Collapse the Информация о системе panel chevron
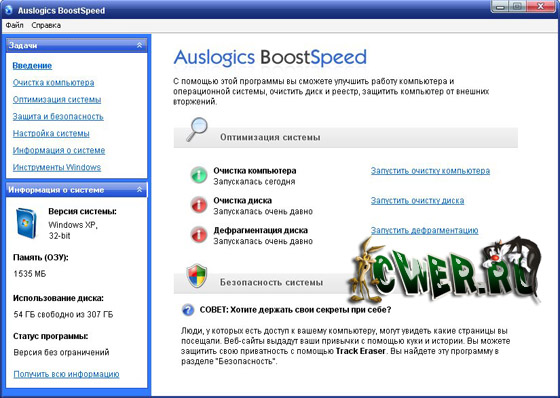This screenshot has height=398, width=560. (139, 190)
